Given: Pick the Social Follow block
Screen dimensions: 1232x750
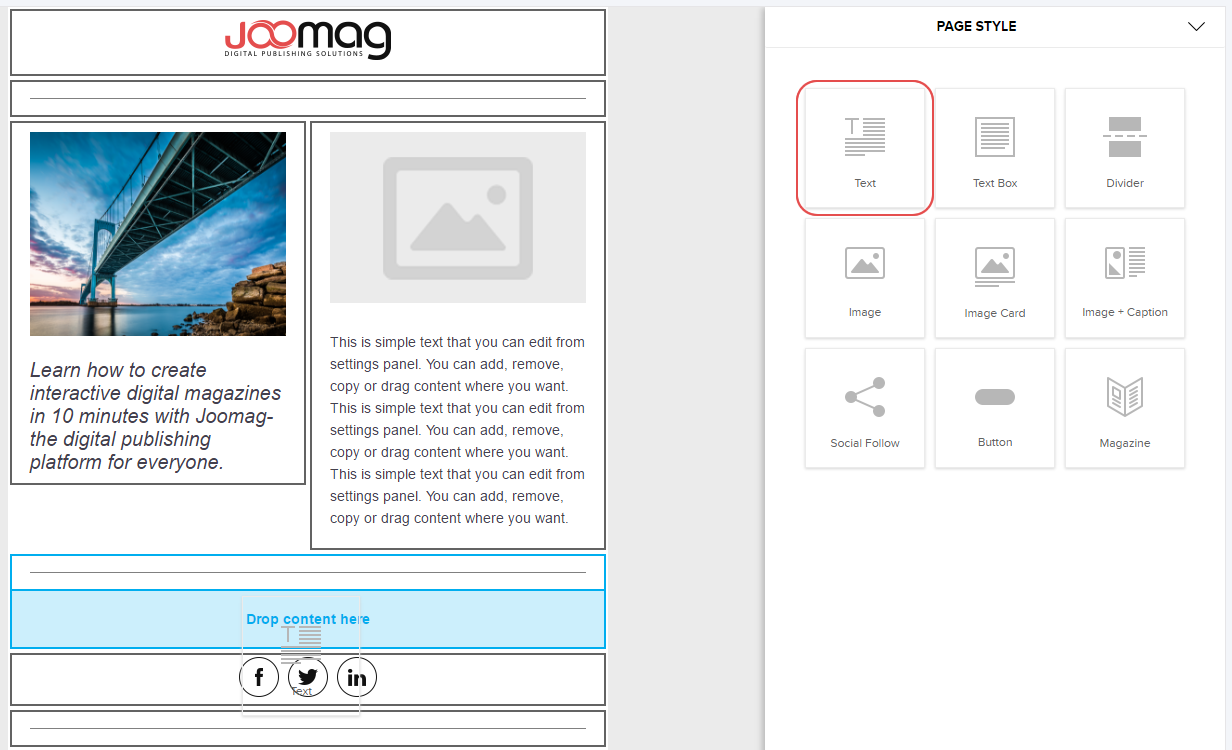Looking at the screenshot, I should coord(865,408).
